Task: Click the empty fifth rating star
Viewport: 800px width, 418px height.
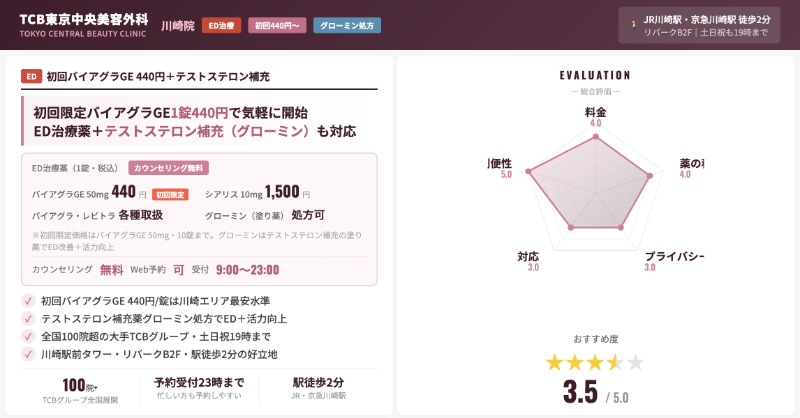Action: [635, 361]
